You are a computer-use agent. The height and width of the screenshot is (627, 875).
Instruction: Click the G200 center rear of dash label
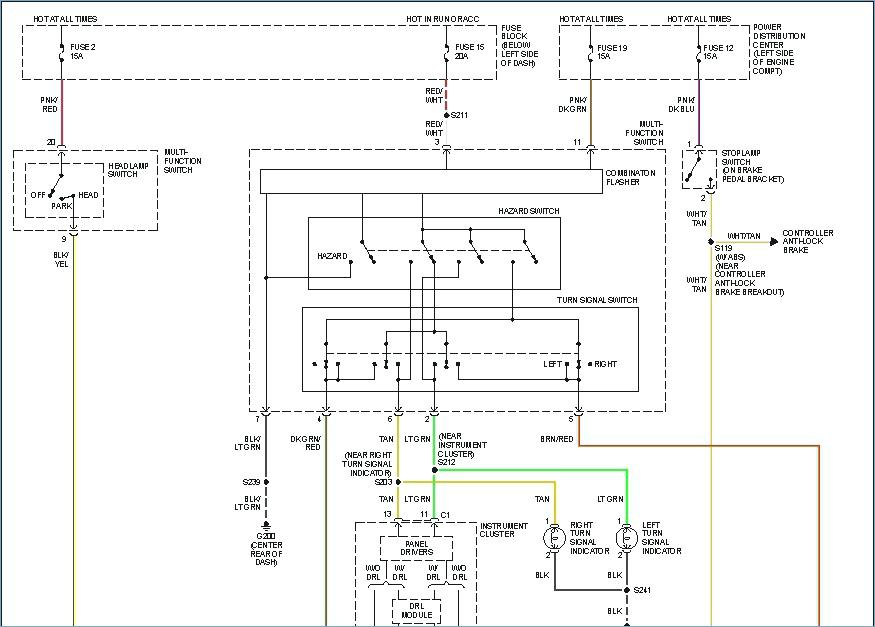point(266,549)
